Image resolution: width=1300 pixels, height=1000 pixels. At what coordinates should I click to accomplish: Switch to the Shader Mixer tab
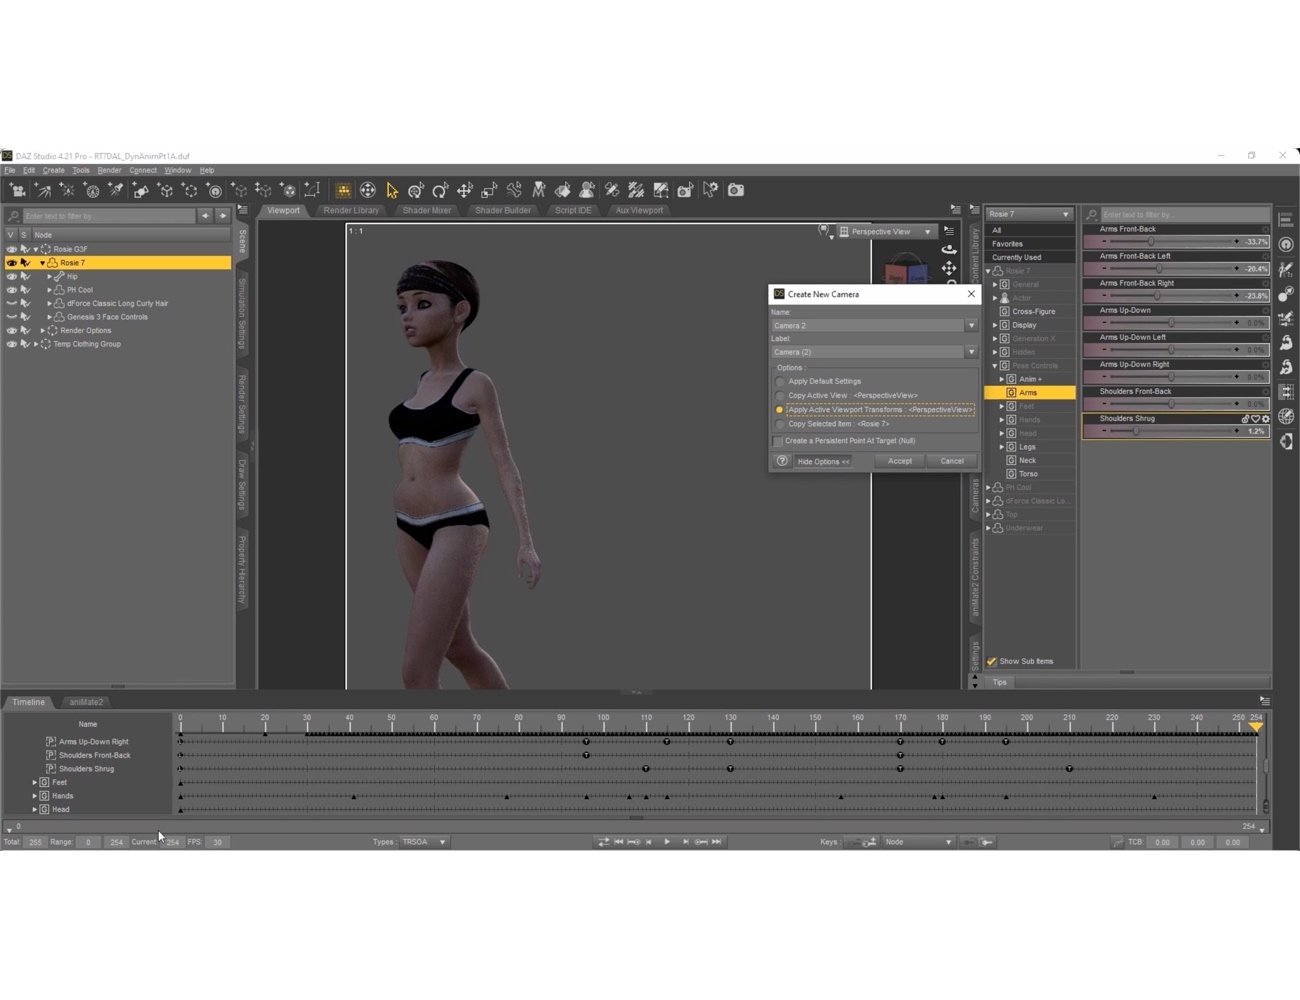coord(426,210)
